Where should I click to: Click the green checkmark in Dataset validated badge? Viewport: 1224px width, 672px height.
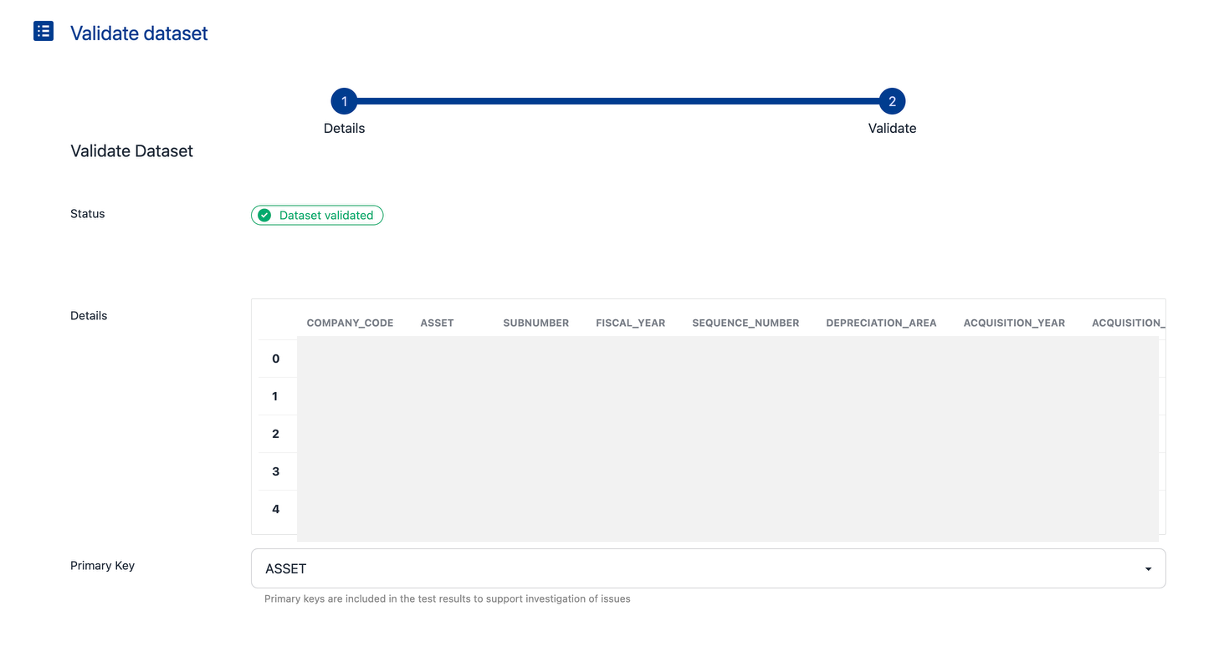click(x=265, y=215)
